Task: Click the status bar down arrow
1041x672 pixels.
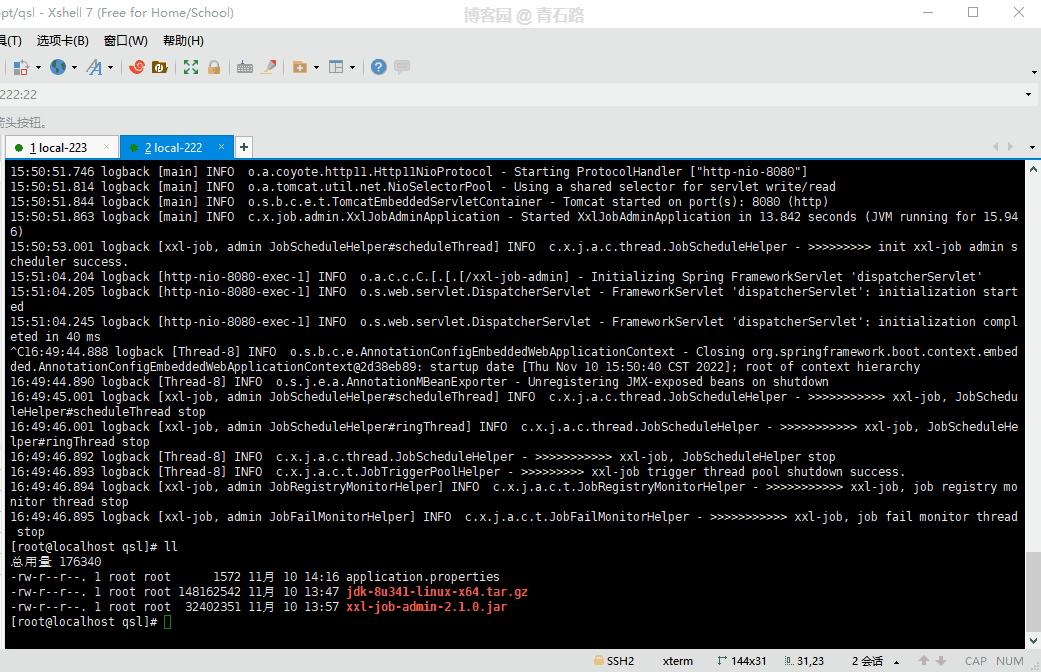Action: (x=941, y=661)
